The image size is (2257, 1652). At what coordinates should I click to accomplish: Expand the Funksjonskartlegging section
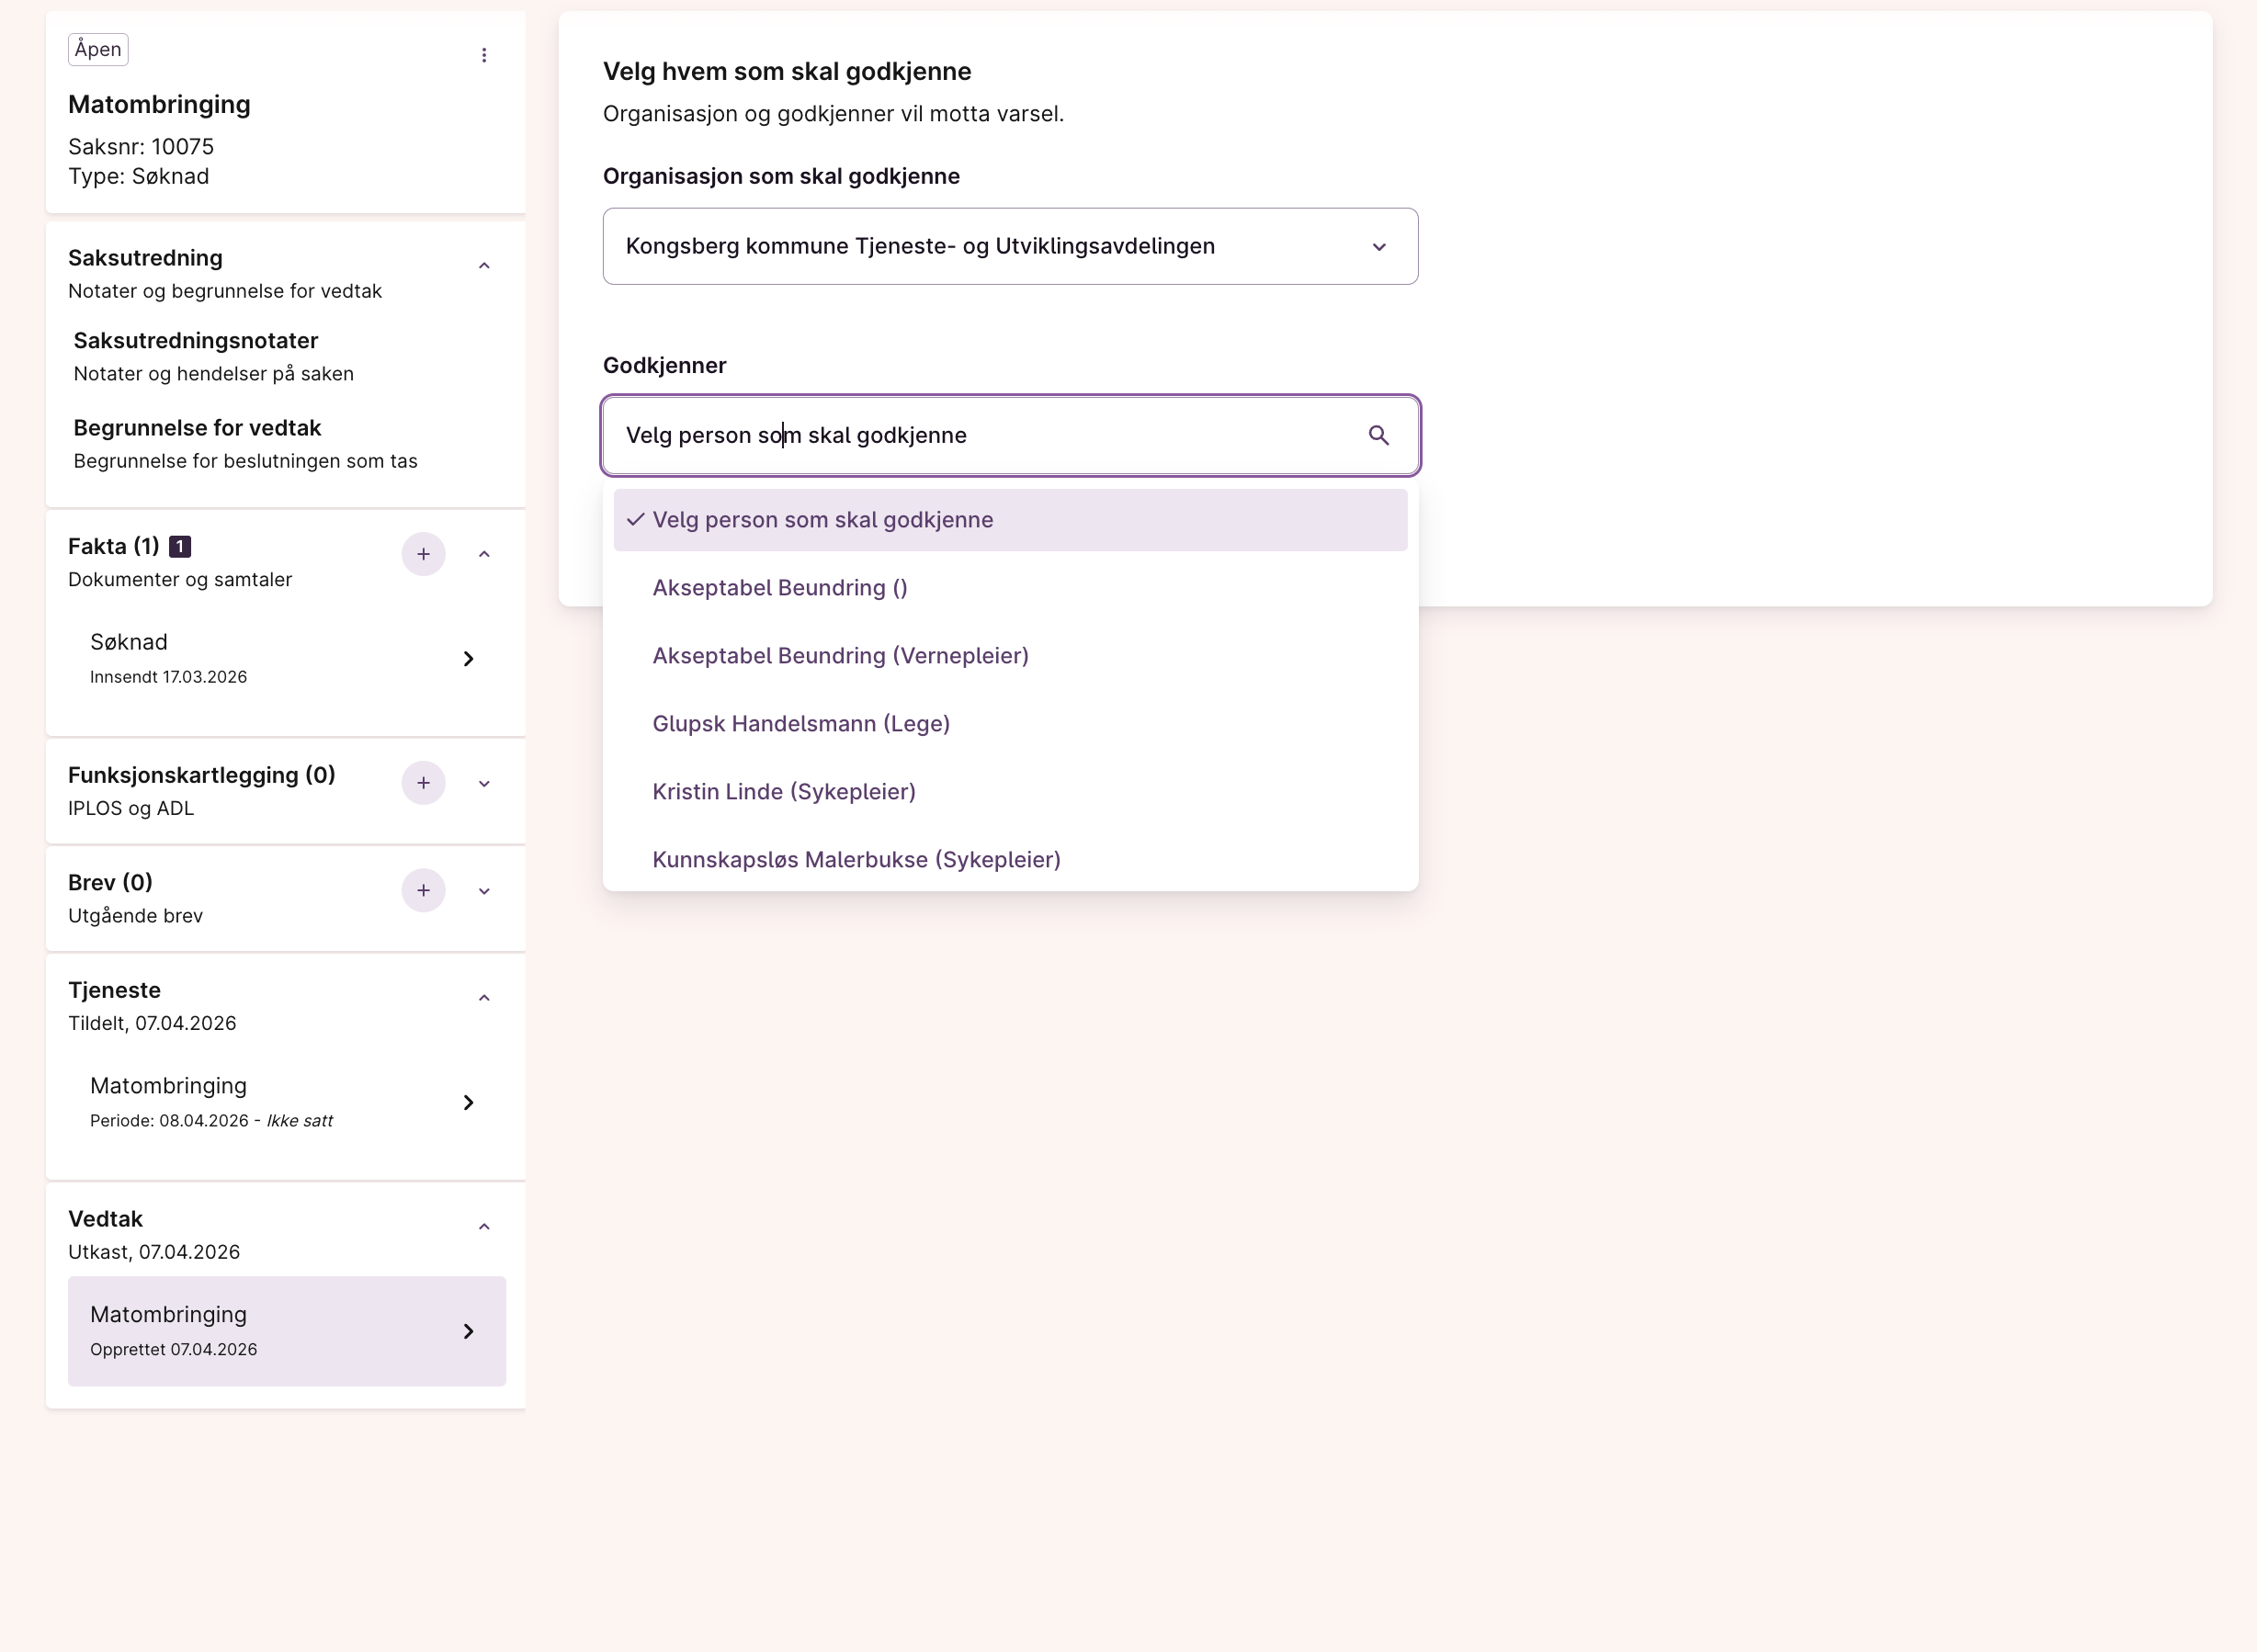[x=484, y=783]
